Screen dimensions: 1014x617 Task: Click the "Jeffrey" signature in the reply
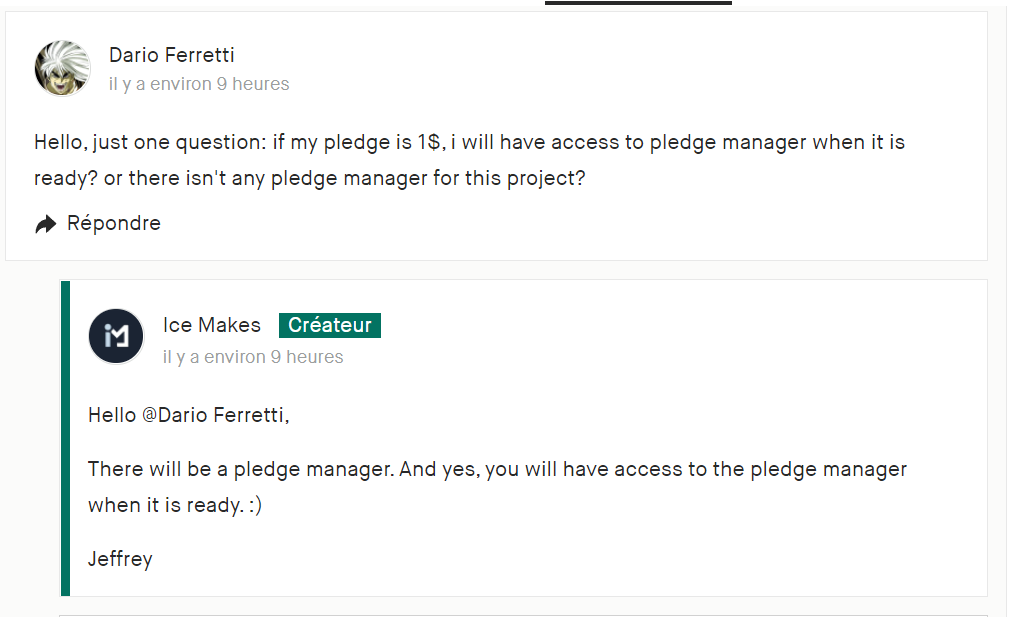120,559
